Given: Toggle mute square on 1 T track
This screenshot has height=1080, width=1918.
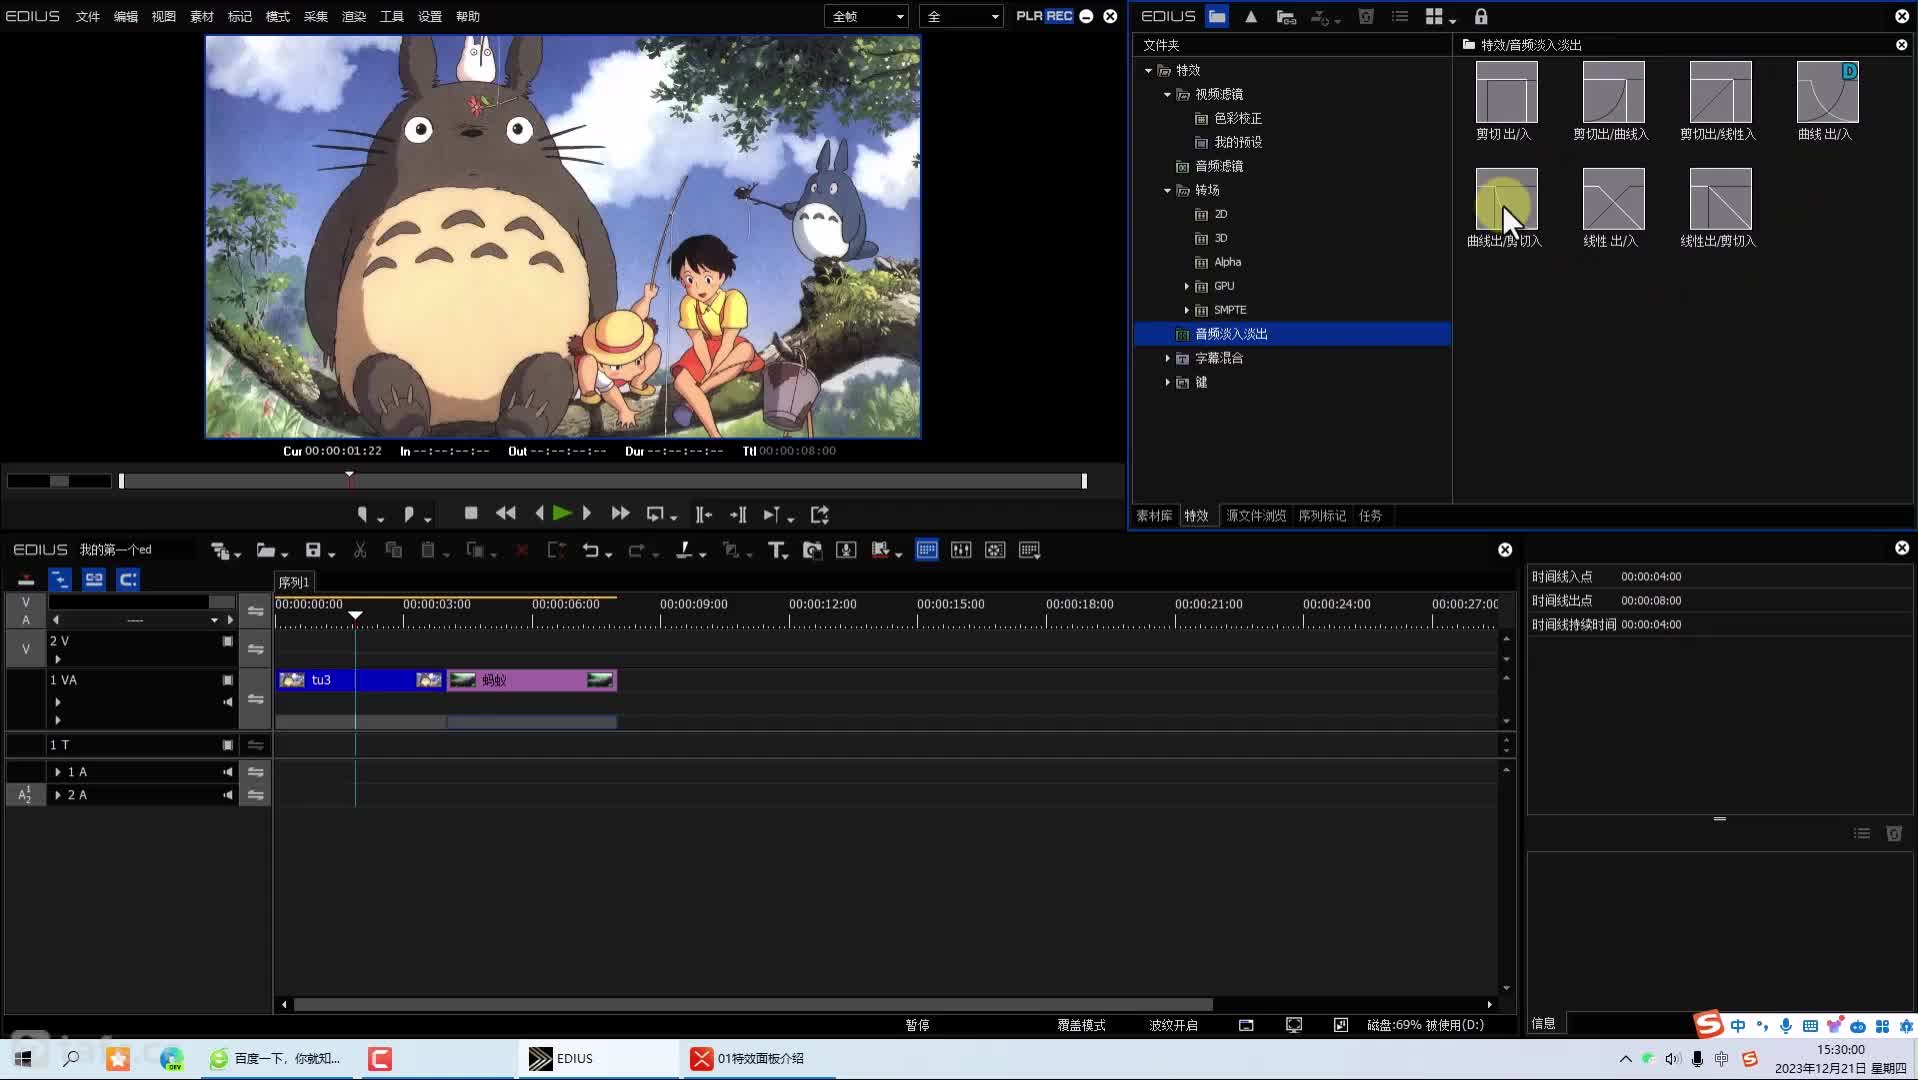Looking at the screenshot, I should coord(228,745).
